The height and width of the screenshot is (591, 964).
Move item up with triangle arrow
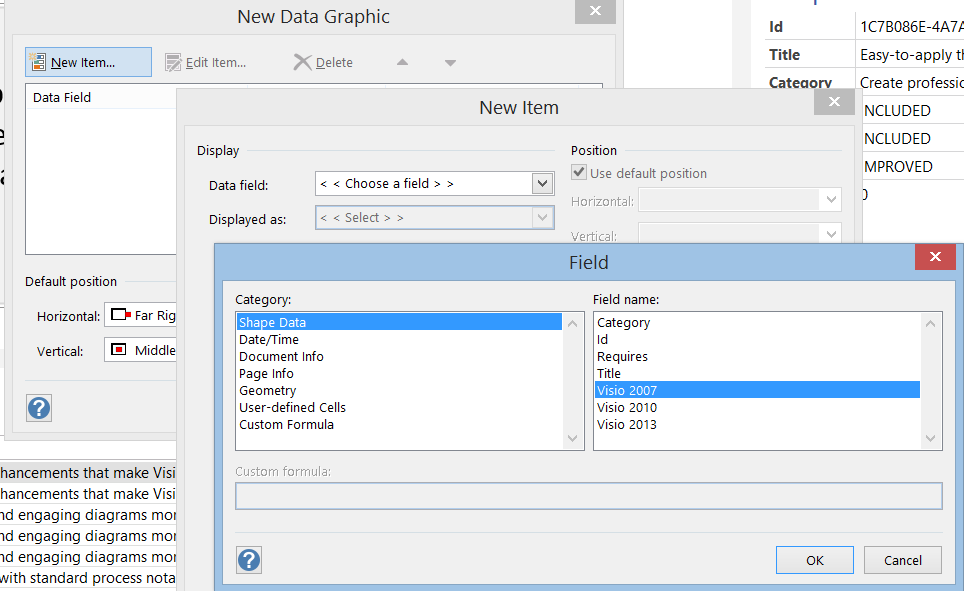(402, 62)
